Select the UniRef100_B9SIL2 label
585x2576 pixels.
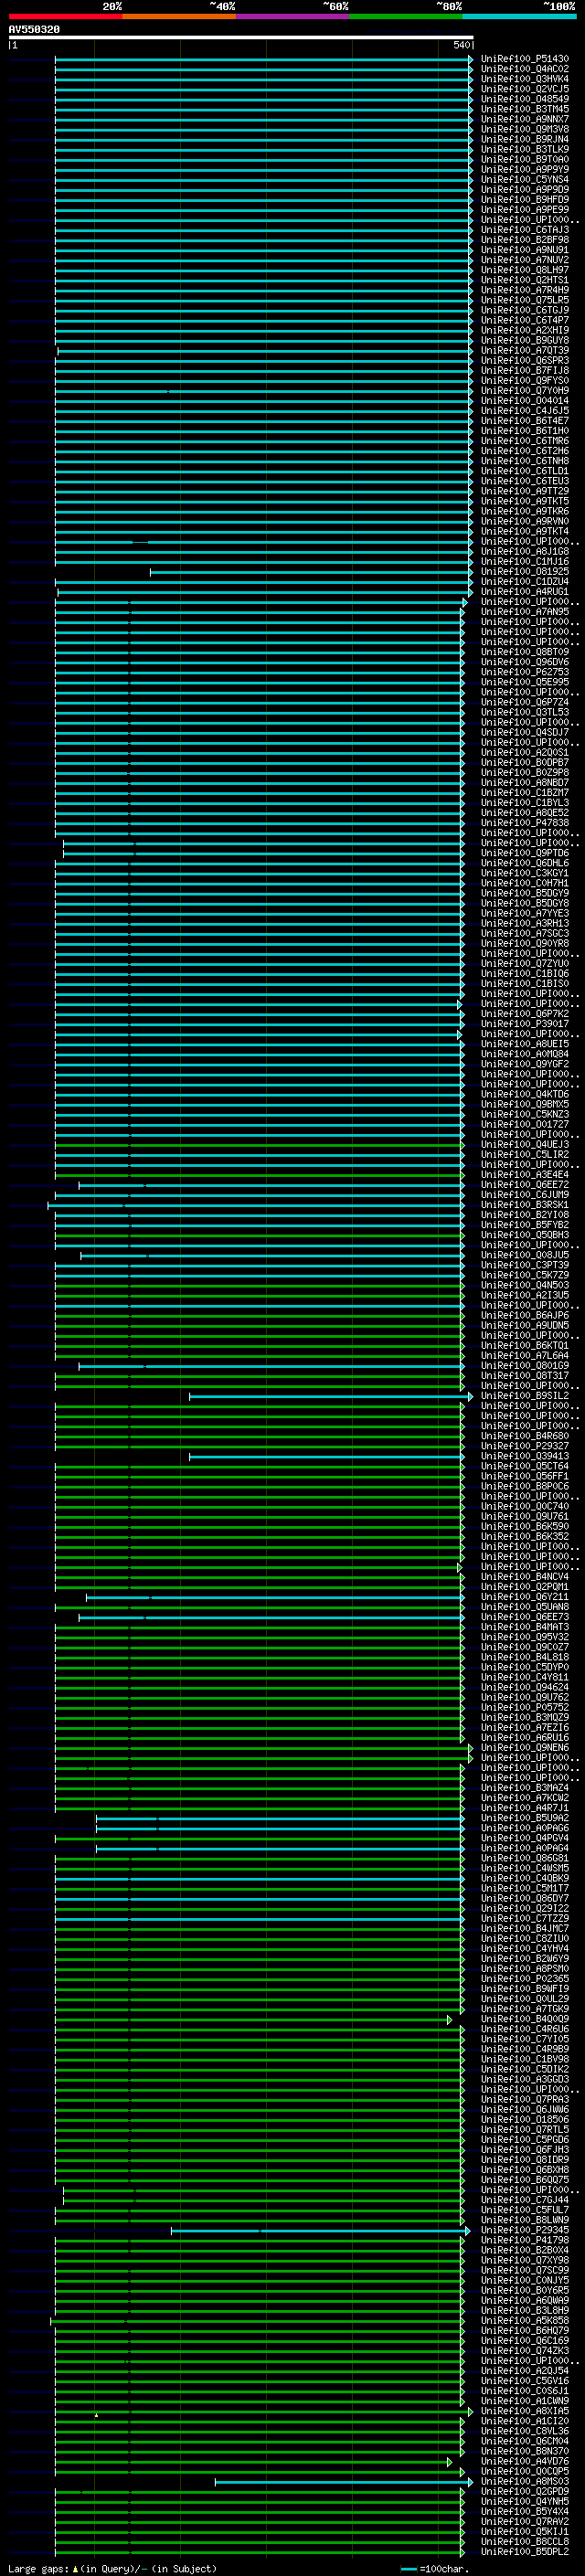click(525, 1396)
